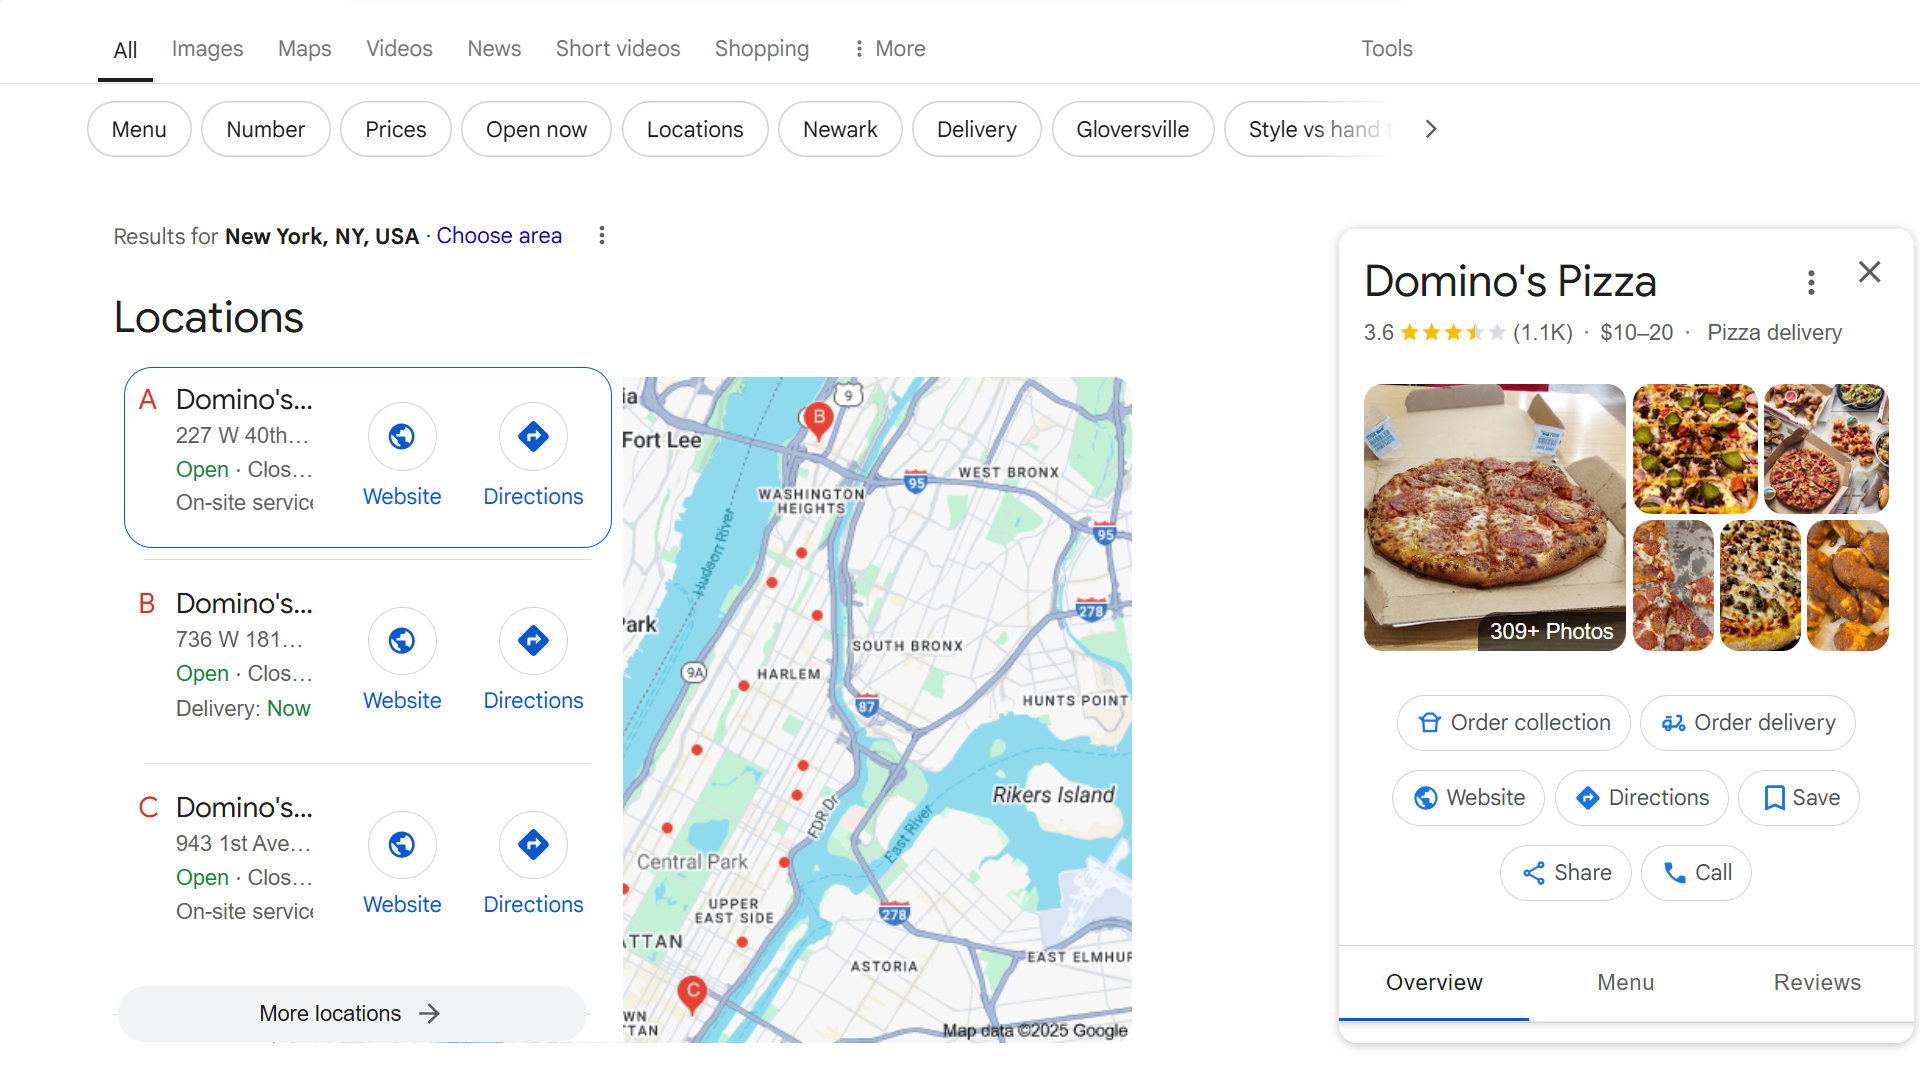Apply the Prices filter chip
Viewport: 1920px width, 1080px height.
395,130
